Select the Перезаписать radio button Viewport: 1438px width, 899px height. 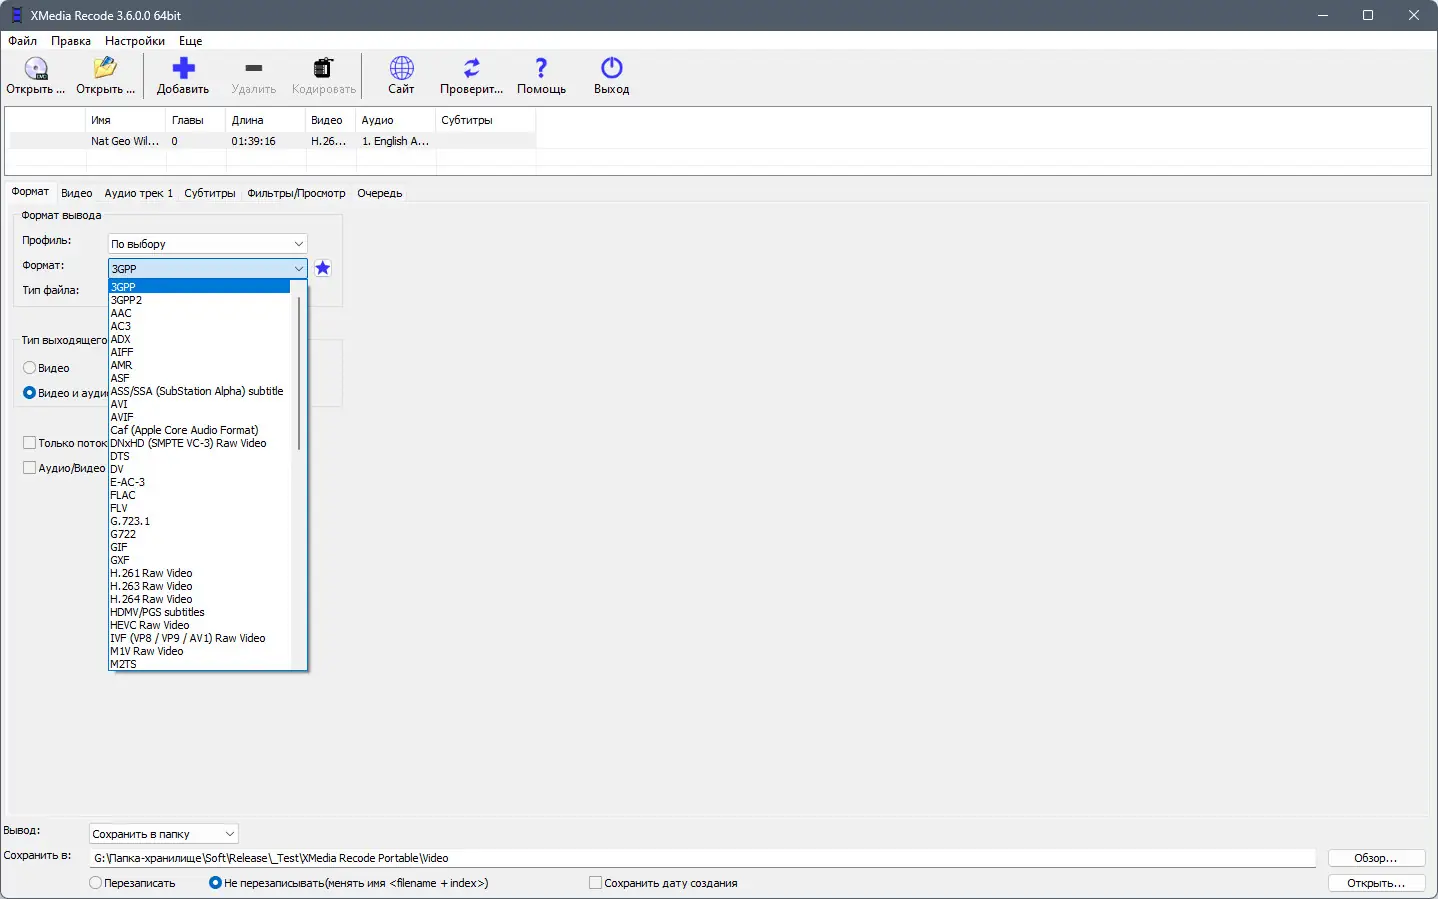tap(95, 883)
